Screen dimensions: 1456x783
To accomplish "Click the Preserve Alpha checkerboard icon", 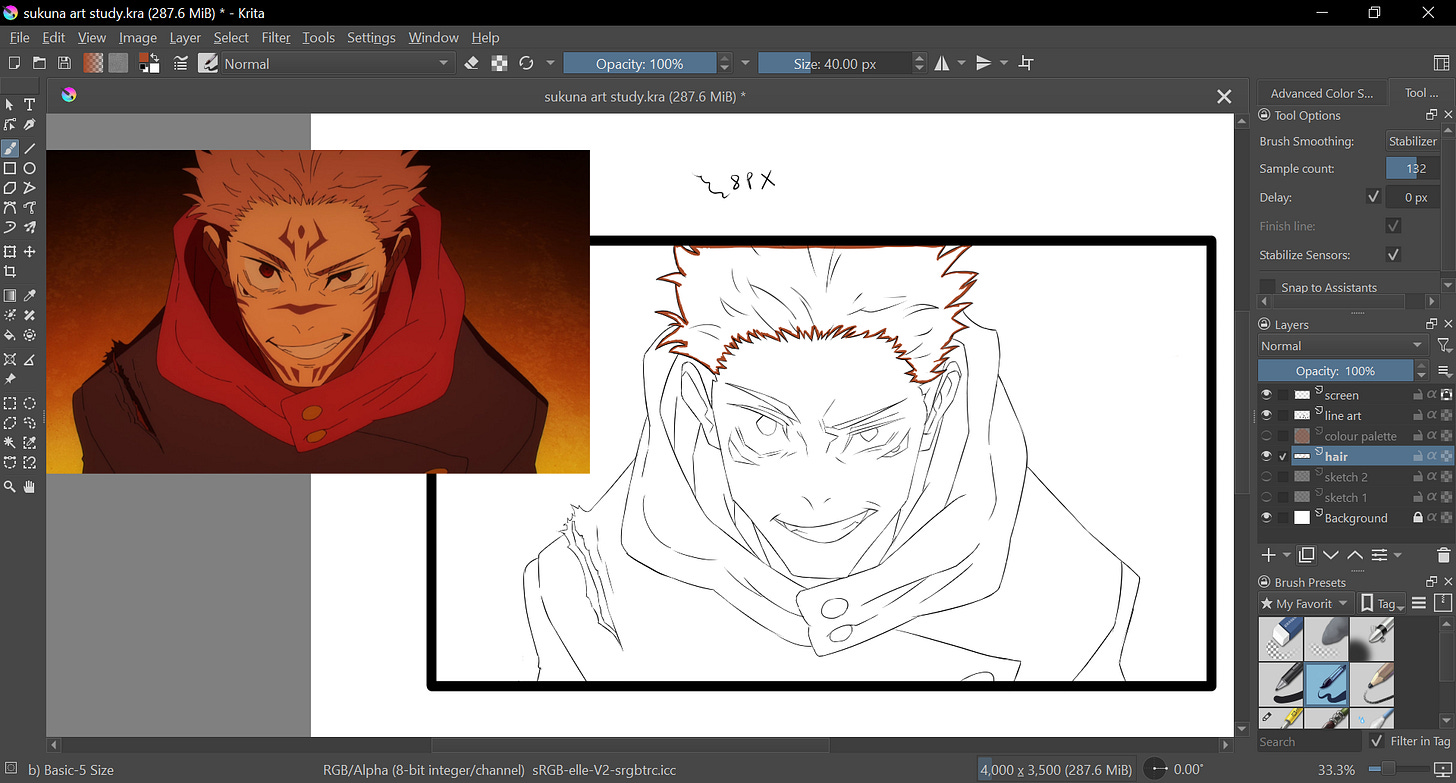I will click(x=499, y=63).
